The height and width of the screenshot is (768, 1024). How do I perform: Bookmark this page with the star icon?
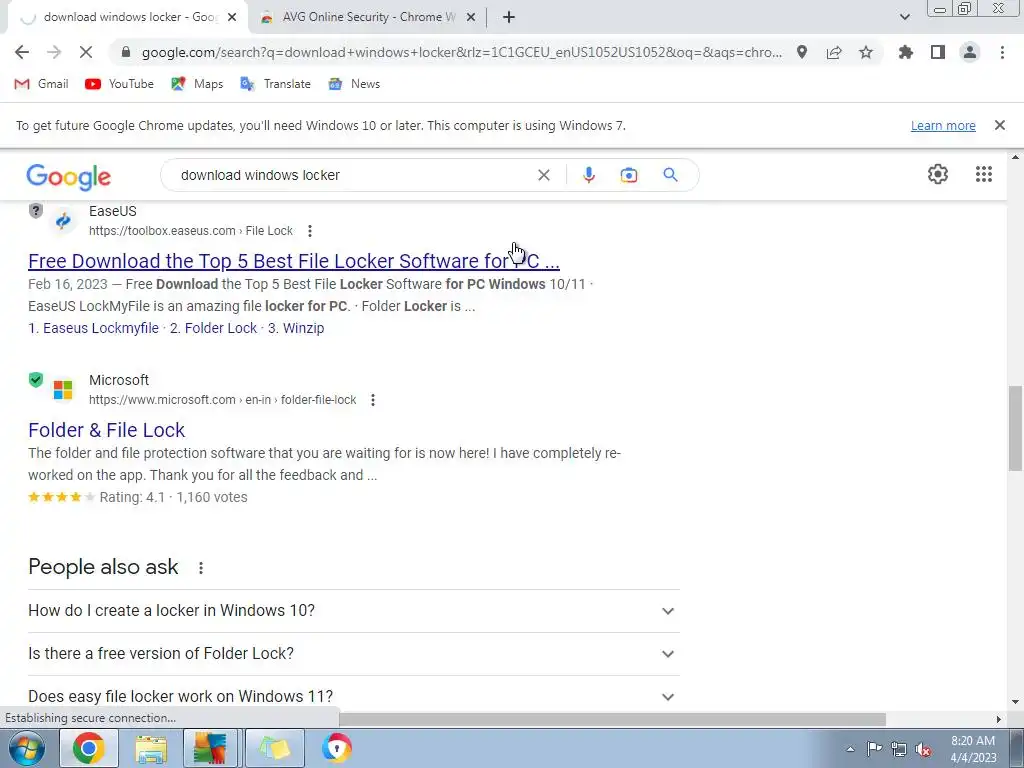point(866,52)
